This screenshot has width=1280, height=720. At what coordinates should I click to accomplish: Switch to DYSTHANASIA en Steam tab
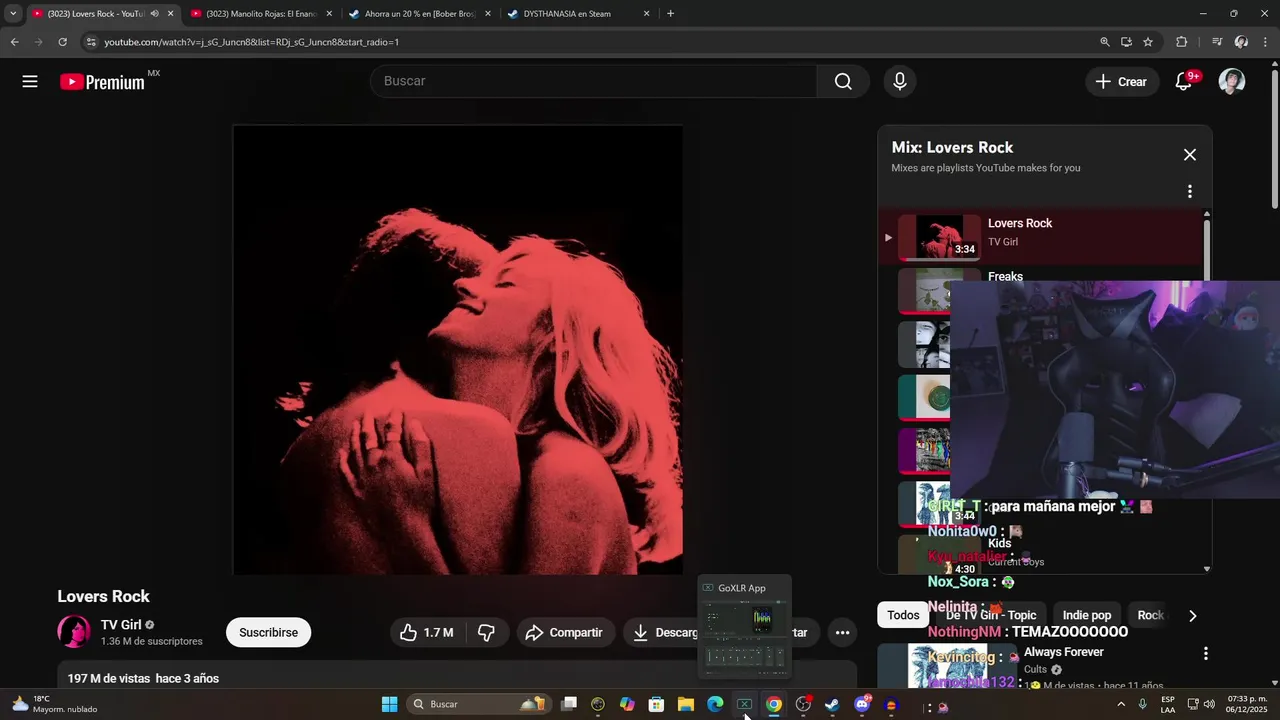point(578,14)
